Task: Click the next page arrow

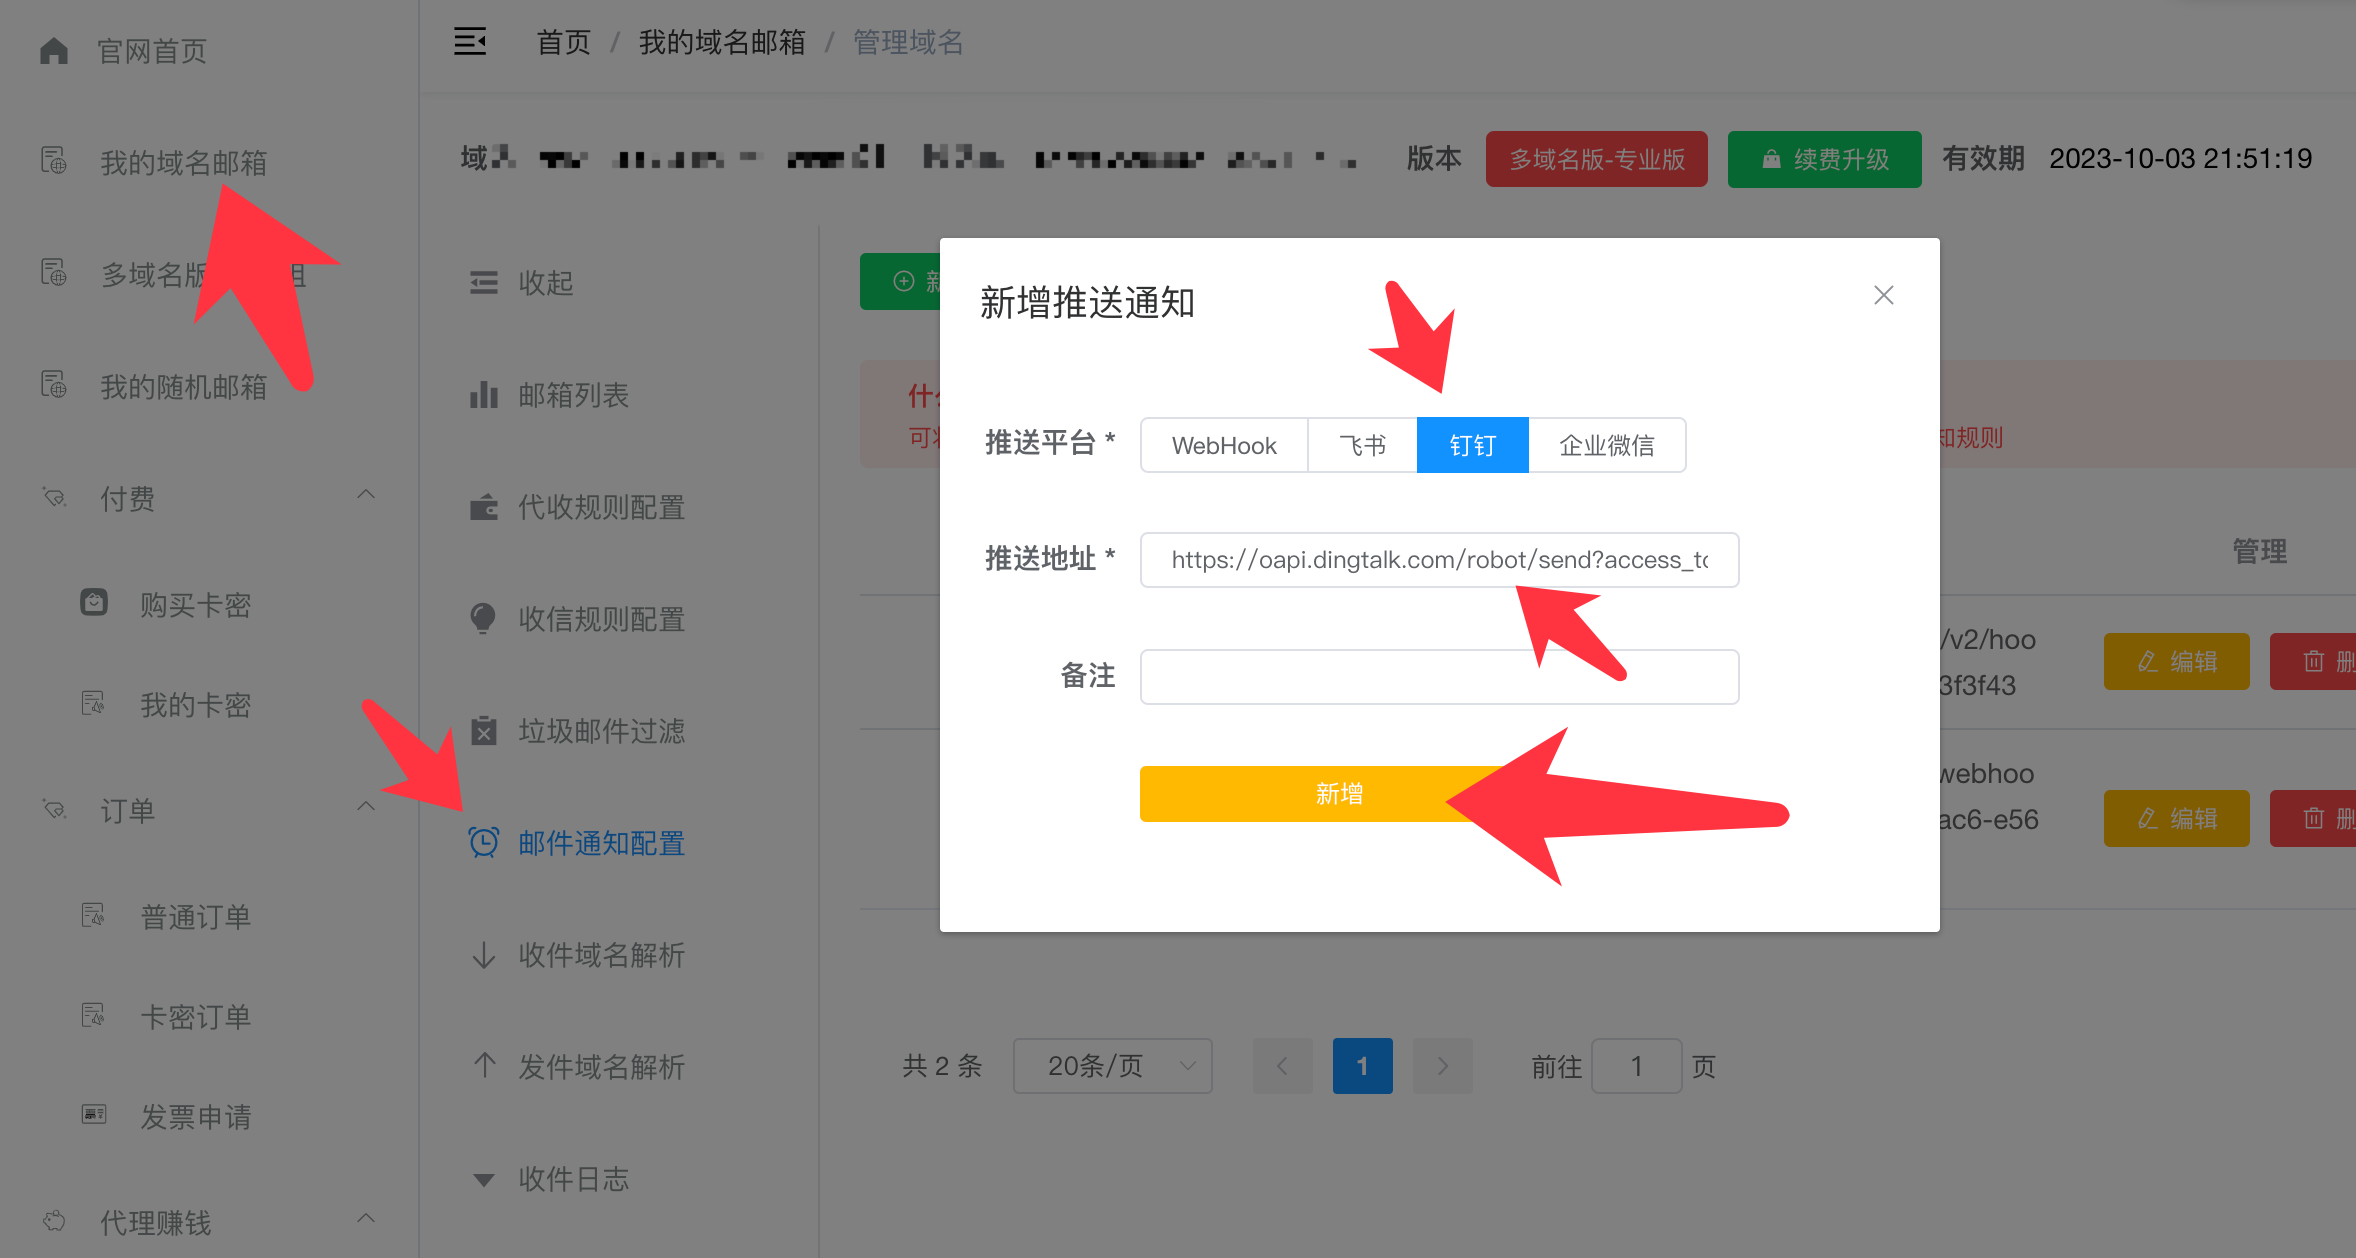Action: [x=1442, y=1066]
